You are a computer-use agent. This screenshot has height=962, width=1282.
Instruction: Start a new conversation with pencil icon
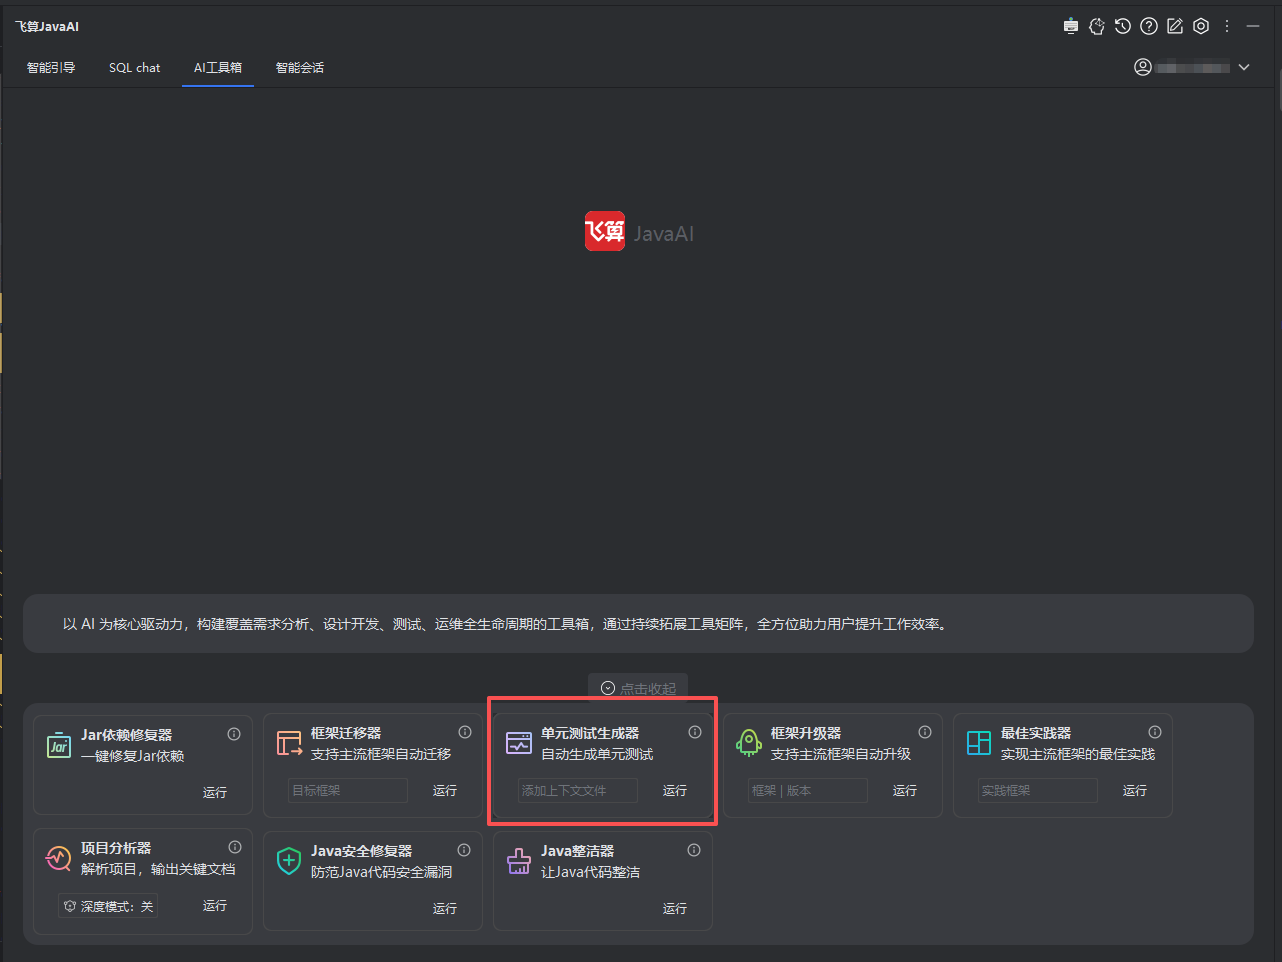1175,26
